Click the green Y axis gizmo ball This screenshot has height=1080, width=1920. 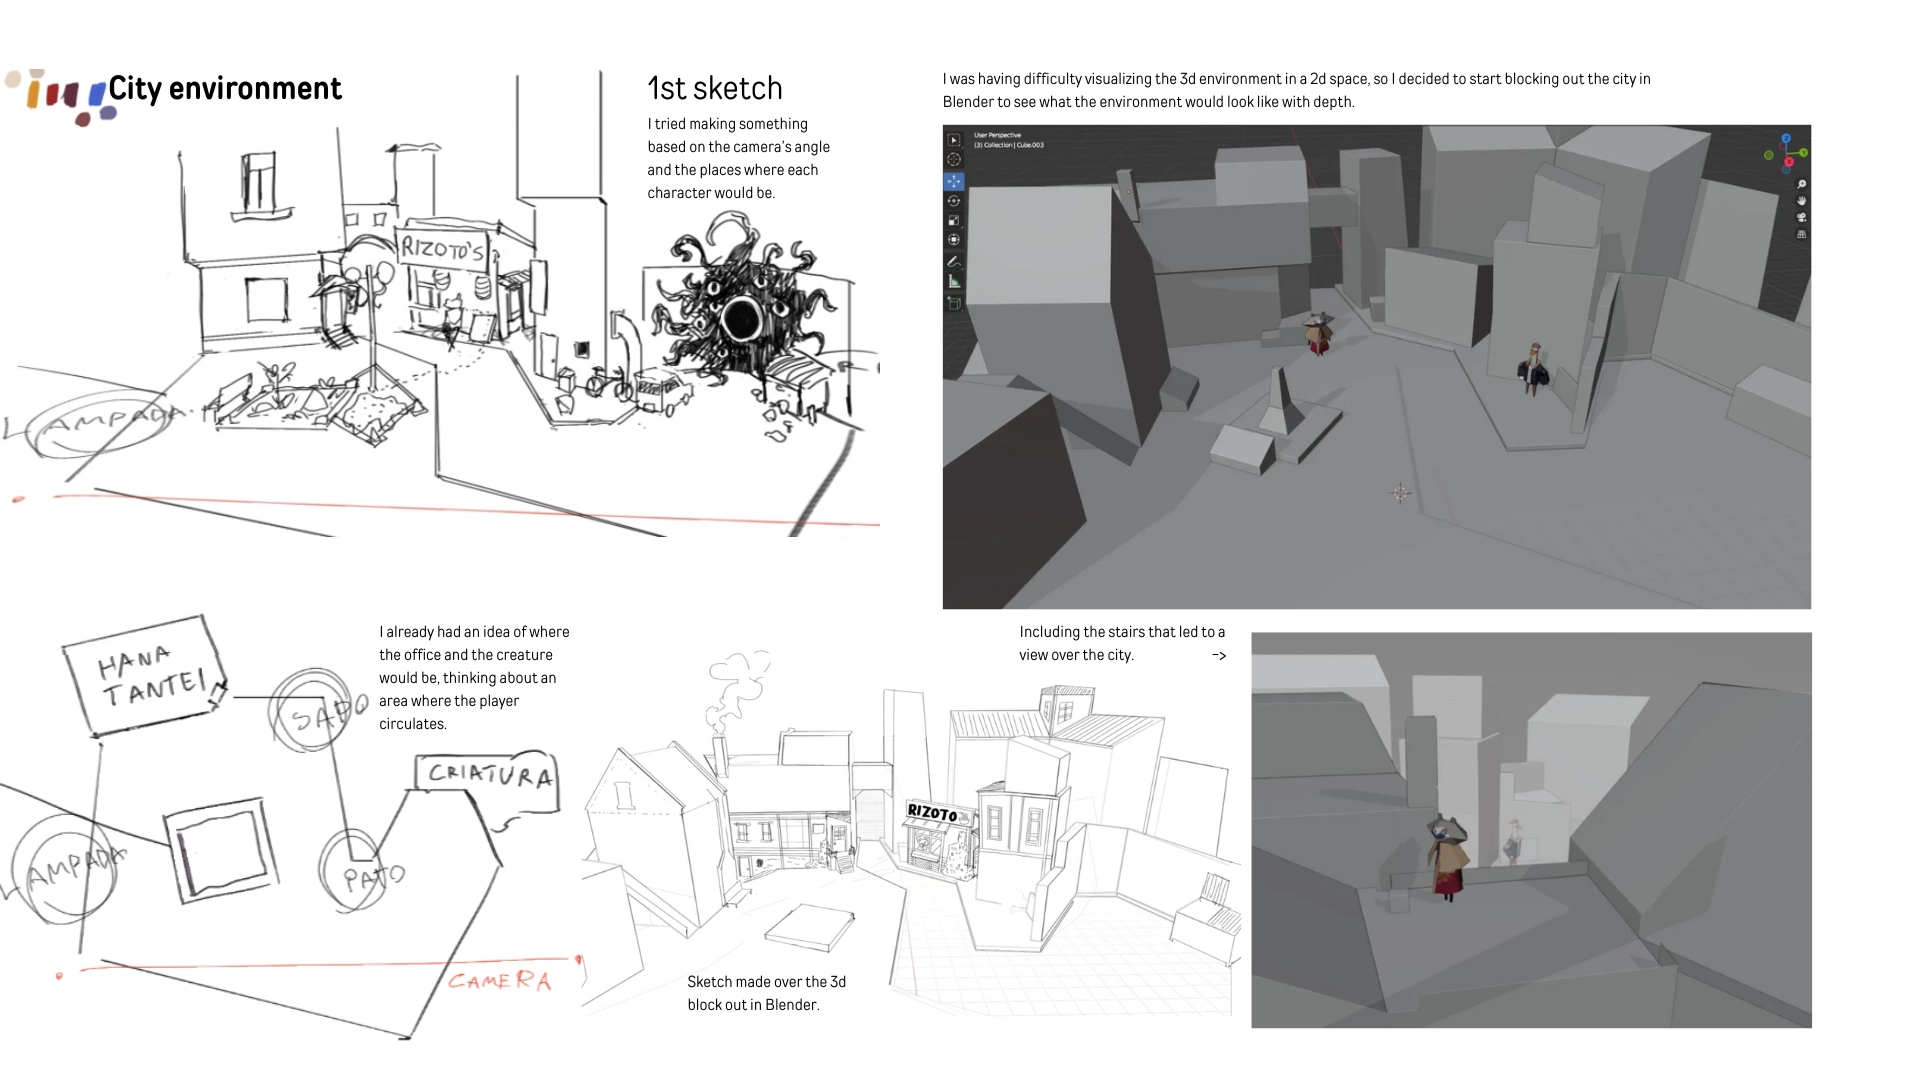click(1803, 152)
